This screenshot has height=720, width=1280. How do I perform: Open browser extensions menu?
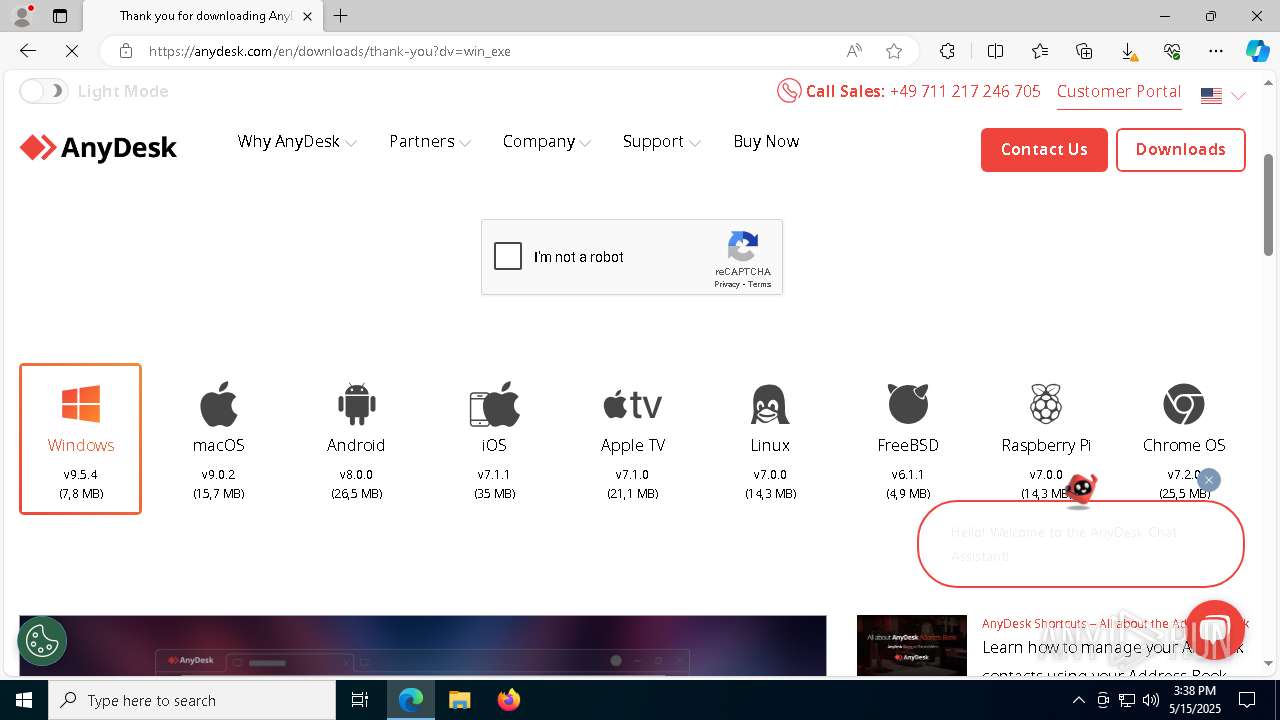[x=947, y=51]
